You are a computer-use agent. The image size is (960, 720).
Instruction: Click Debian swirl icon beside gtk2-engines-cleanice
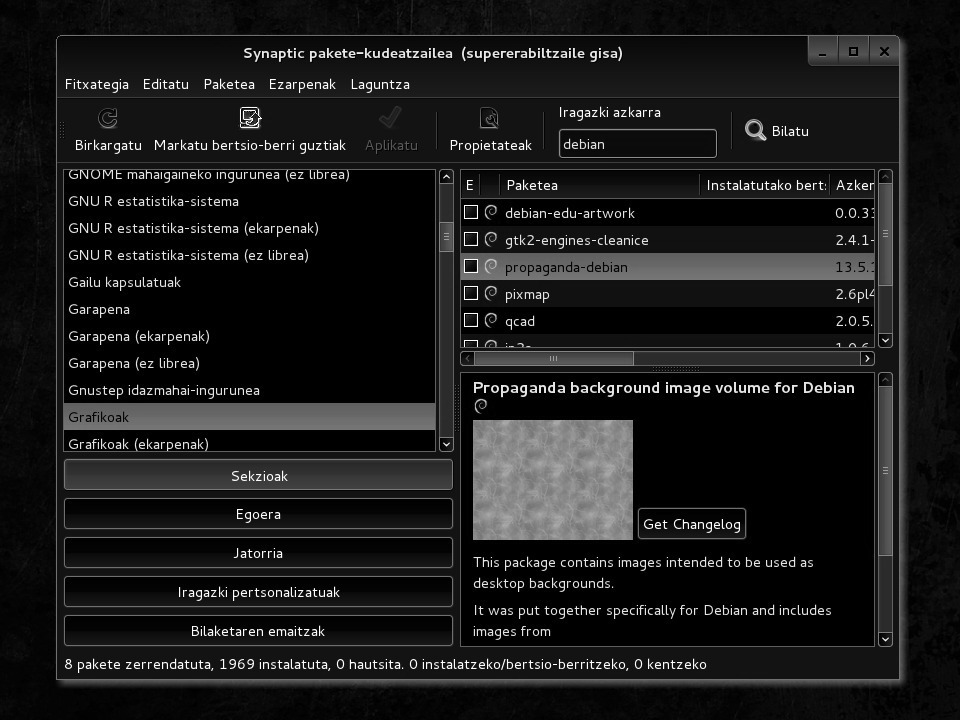[x=490, y=239]
